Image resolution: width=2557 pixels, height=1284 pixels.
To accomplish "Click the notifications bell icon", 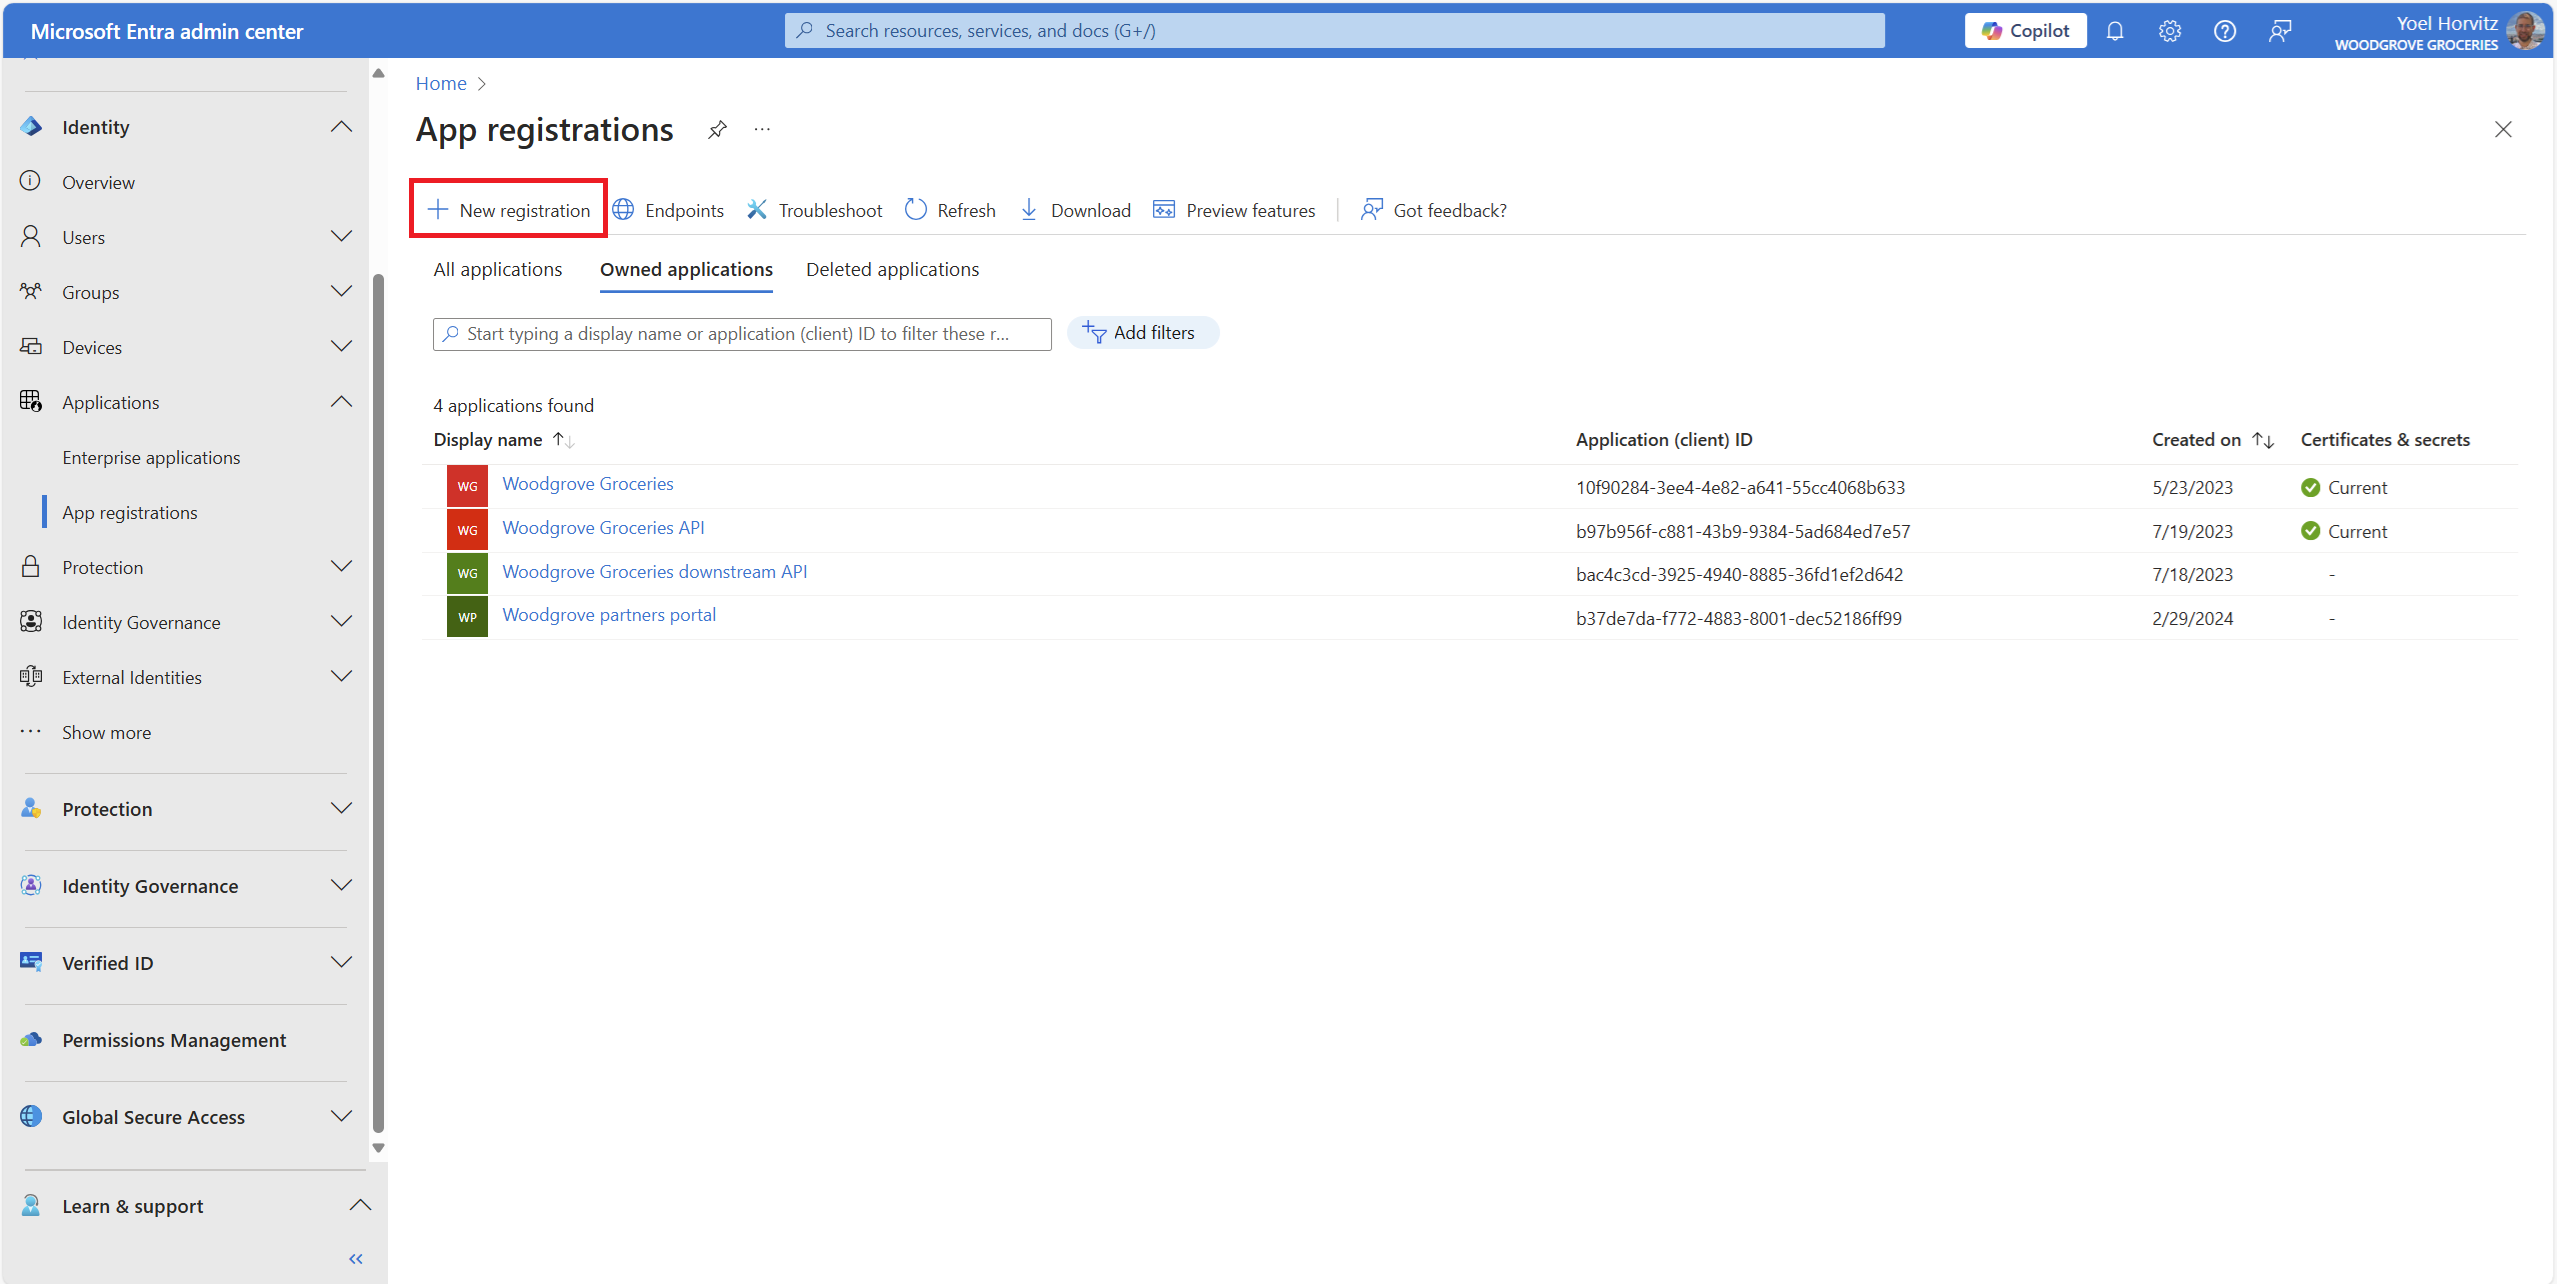I will [2114, 31].
